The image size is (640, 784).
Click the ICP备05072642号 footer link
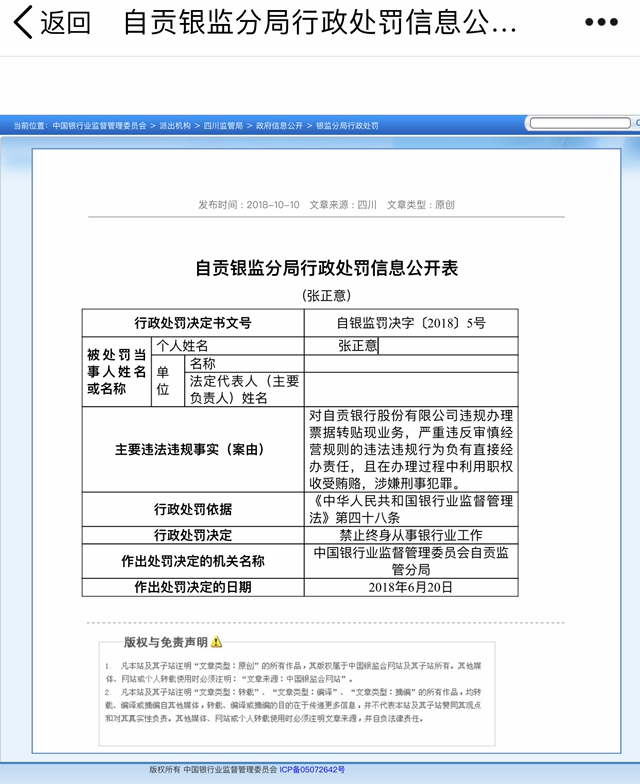311,770
